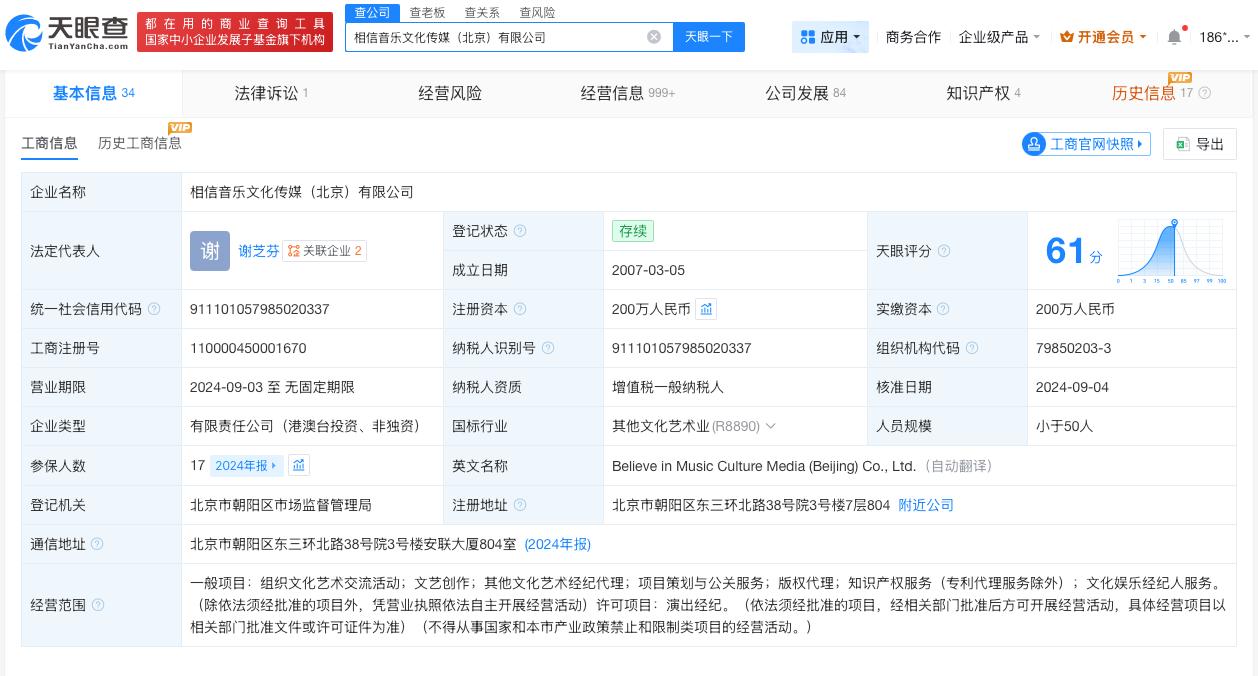Click inside the company search input field
The width and height of the screenshot is (1258, 676).
pyautogui.click(x=500, y=37)
